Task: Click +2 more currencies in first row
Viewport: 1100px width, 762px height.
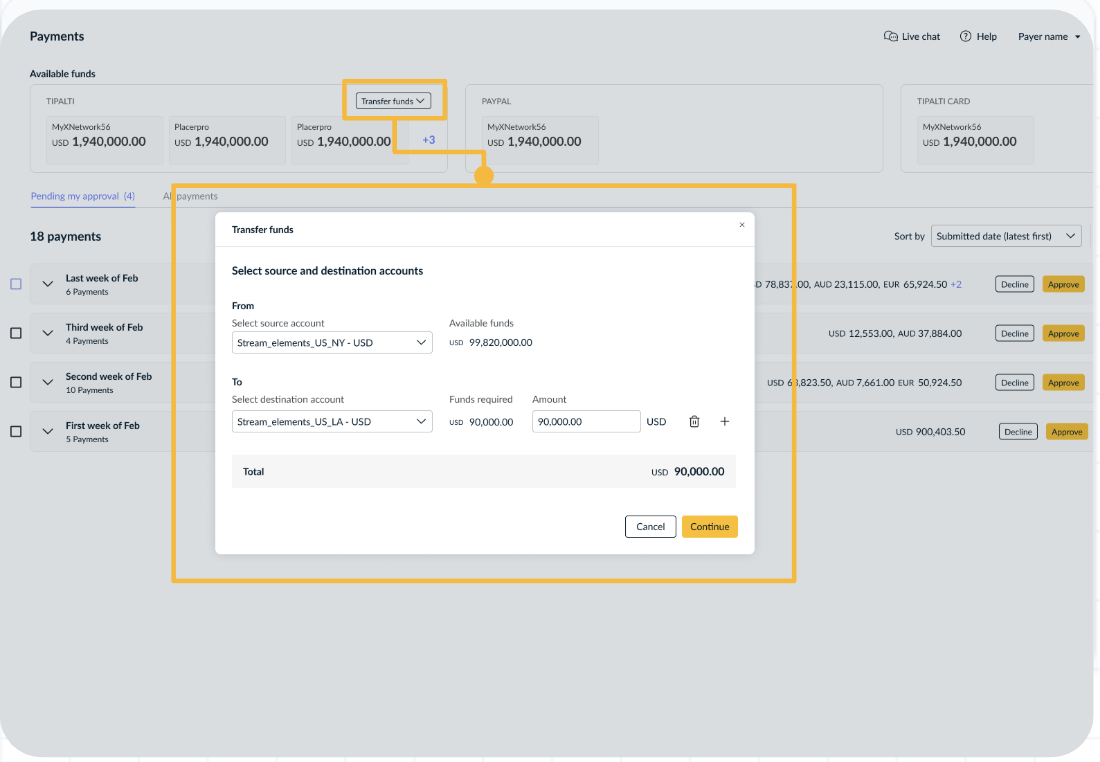Action: [955, 284]
